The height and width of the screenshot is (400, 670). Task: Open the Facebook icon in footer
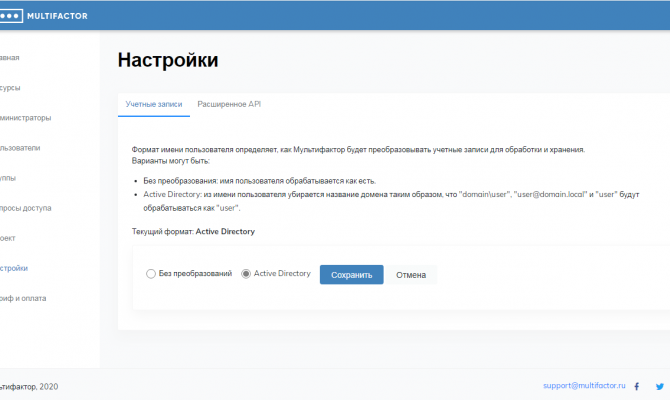[637, 386]
